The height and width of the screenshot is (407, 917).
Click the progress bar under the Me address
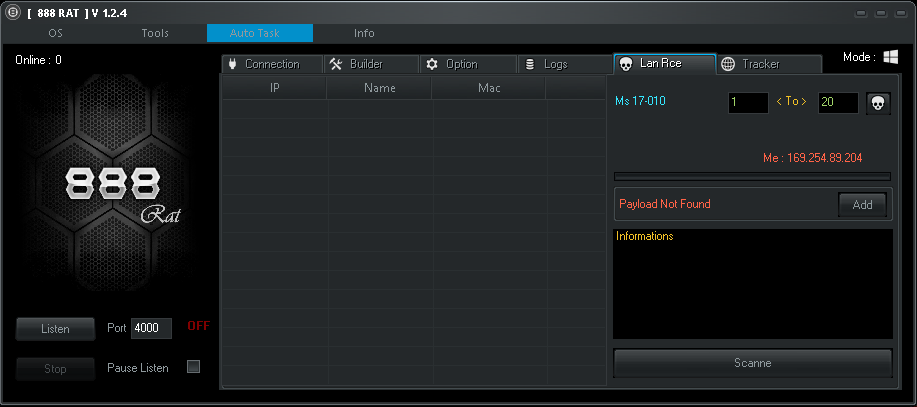(x=752, y=177)
